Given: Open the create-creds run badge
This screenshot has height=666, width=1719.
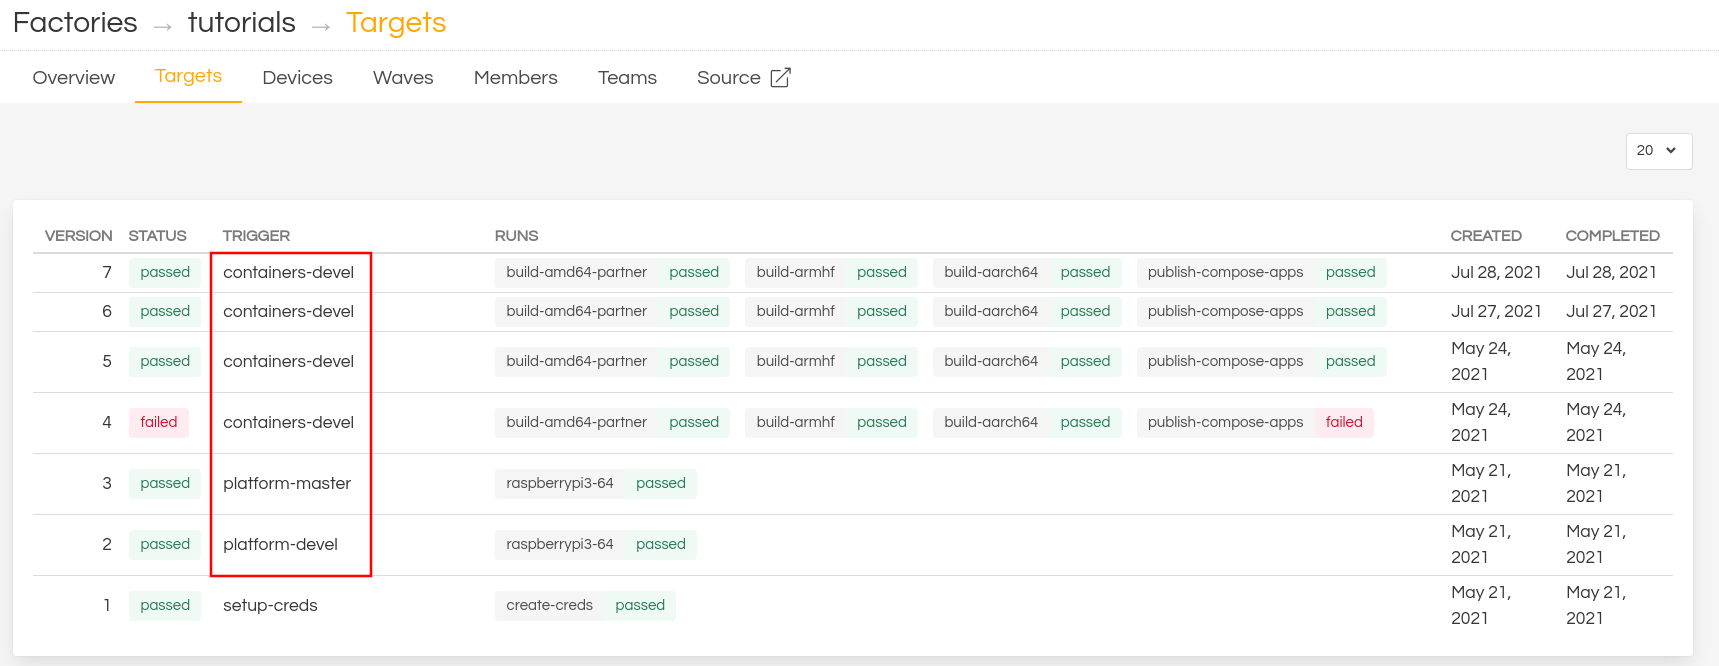Looking at the screenshot, I should pyautogui.click(x=585, y=605).
